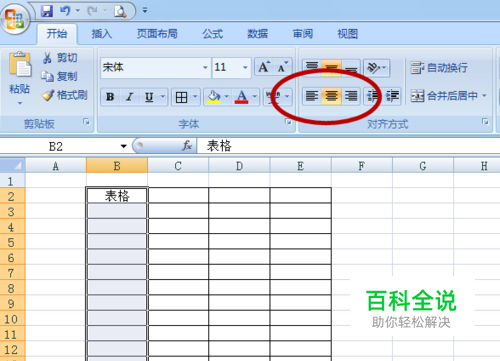Select column D header
Screen dimensions: 500x361
pos(239,166)
